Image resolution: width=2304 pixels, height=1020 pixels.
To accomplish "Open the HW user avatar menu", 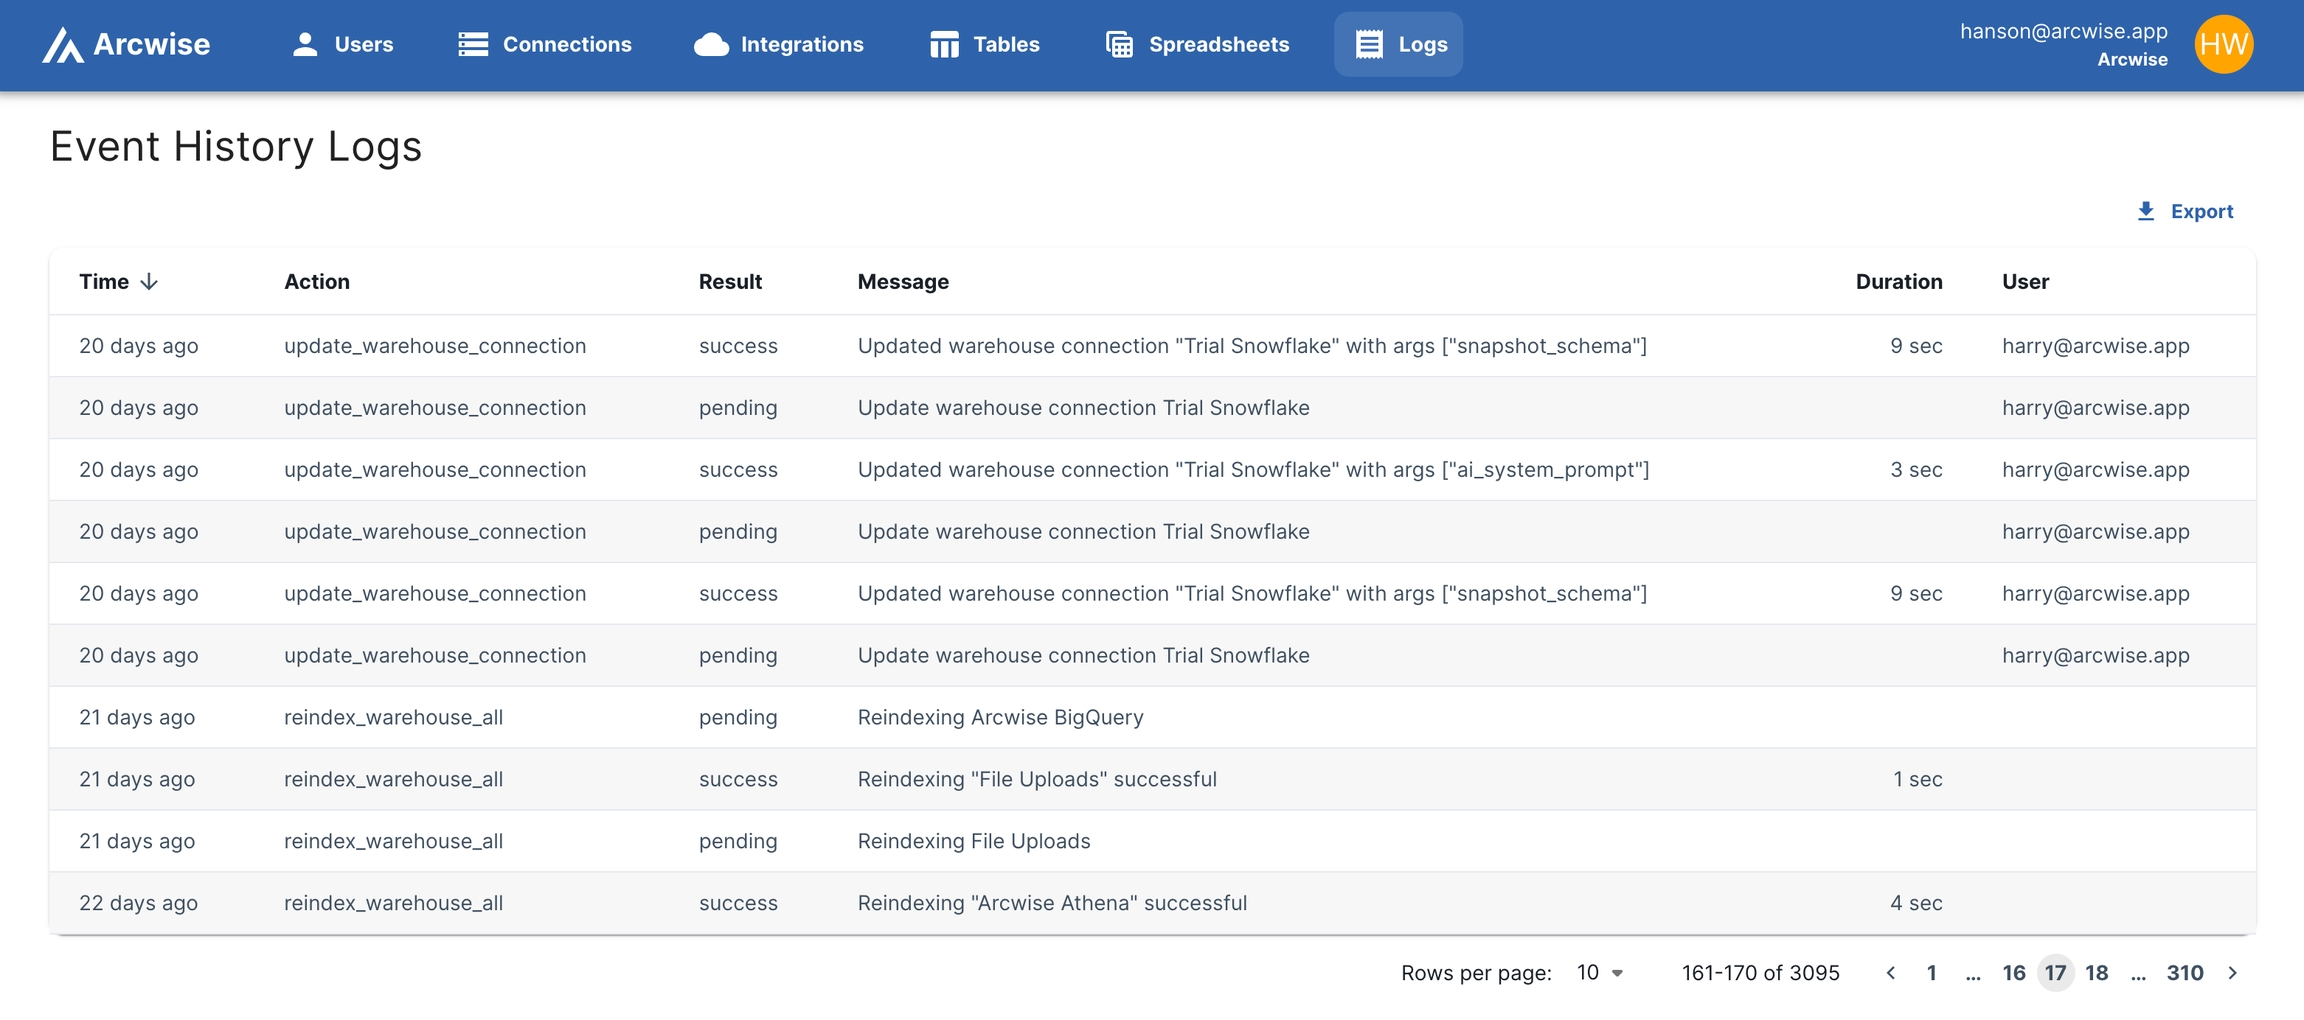I will (x=2223, y=44).
